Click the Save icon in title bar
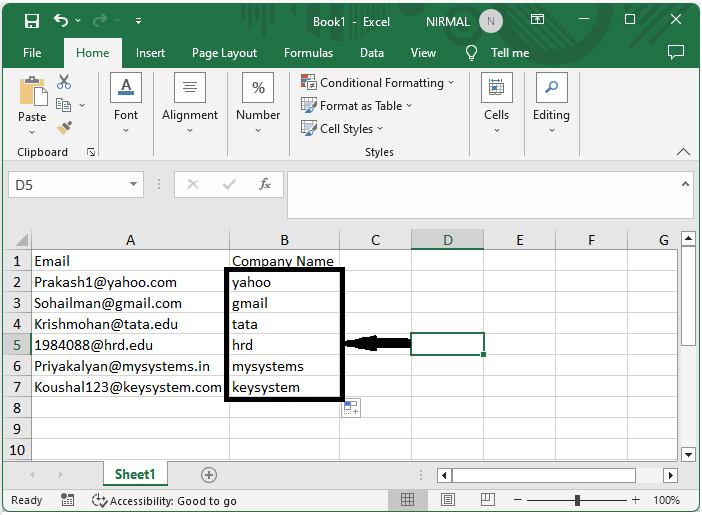Image resolution: width=702 pixels, height=515 pixels. tap(31, 20)
